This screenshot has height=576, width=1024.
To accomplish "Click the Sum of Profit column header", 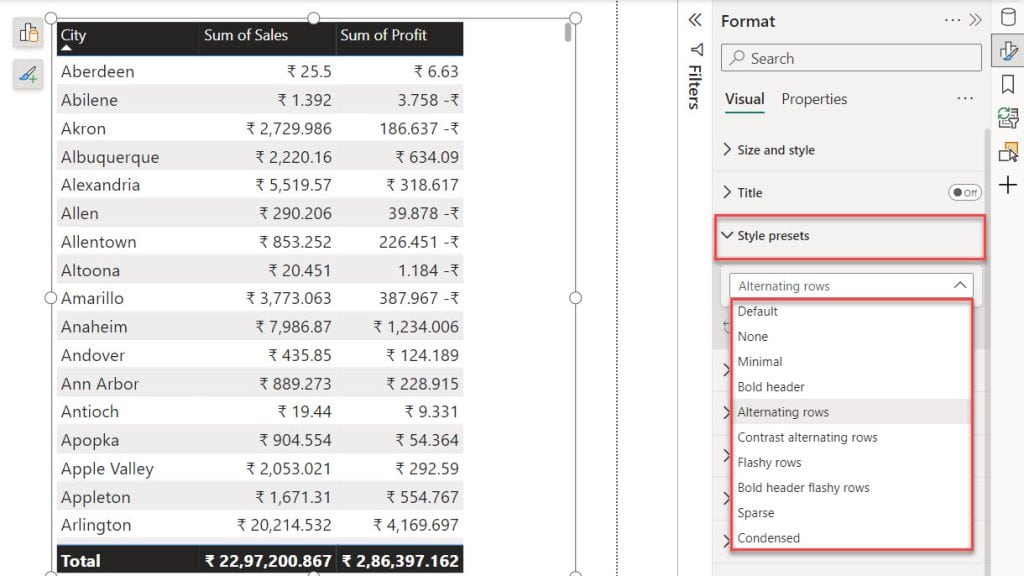I will tap(383, 35).
